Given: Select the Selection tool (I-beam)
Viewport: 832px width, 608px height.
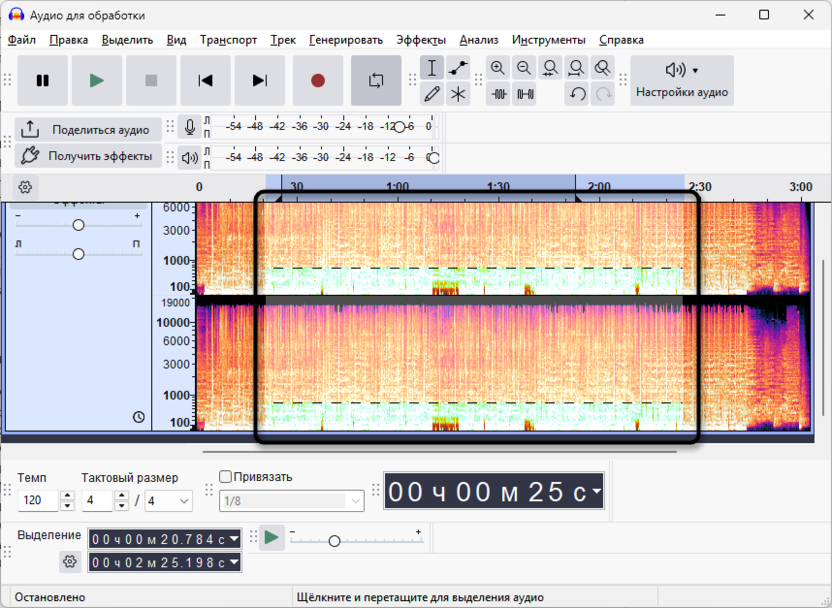Looking at the screenshot, I should point(432,68).
